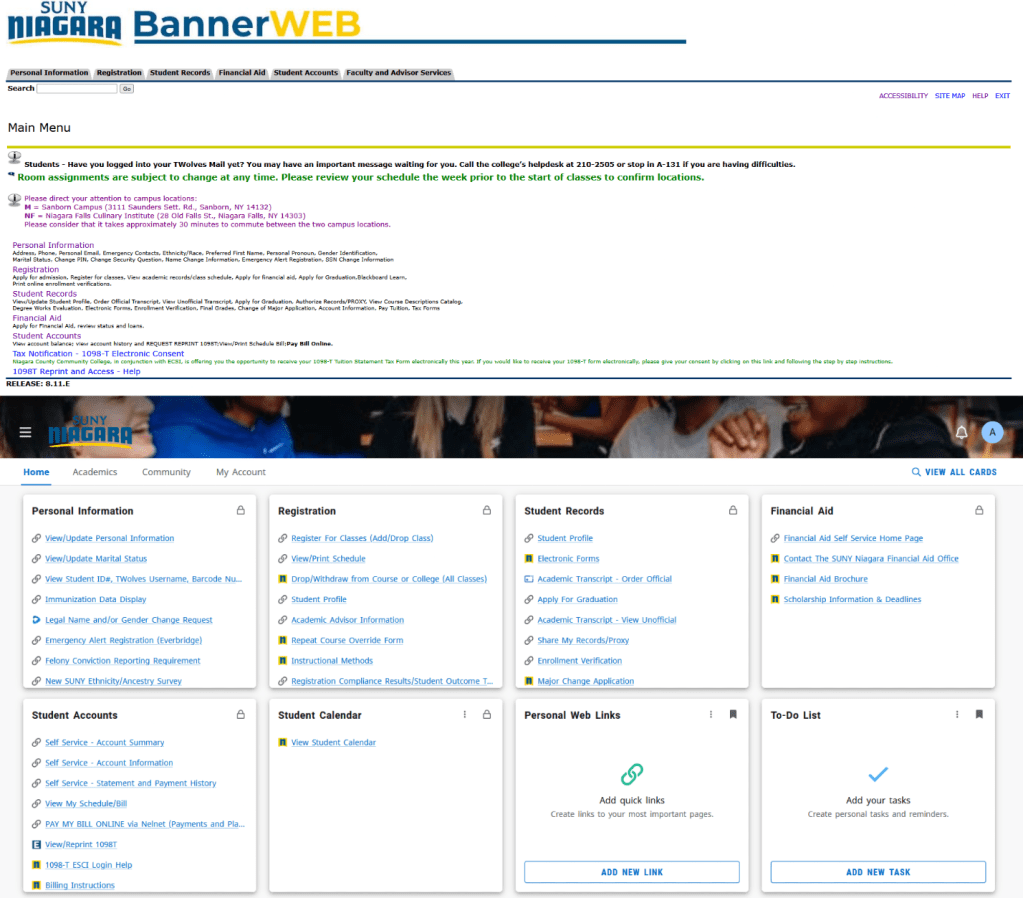Open the hamburger navigation menu
The image size is (1023, 898).
tap(25, 432)
